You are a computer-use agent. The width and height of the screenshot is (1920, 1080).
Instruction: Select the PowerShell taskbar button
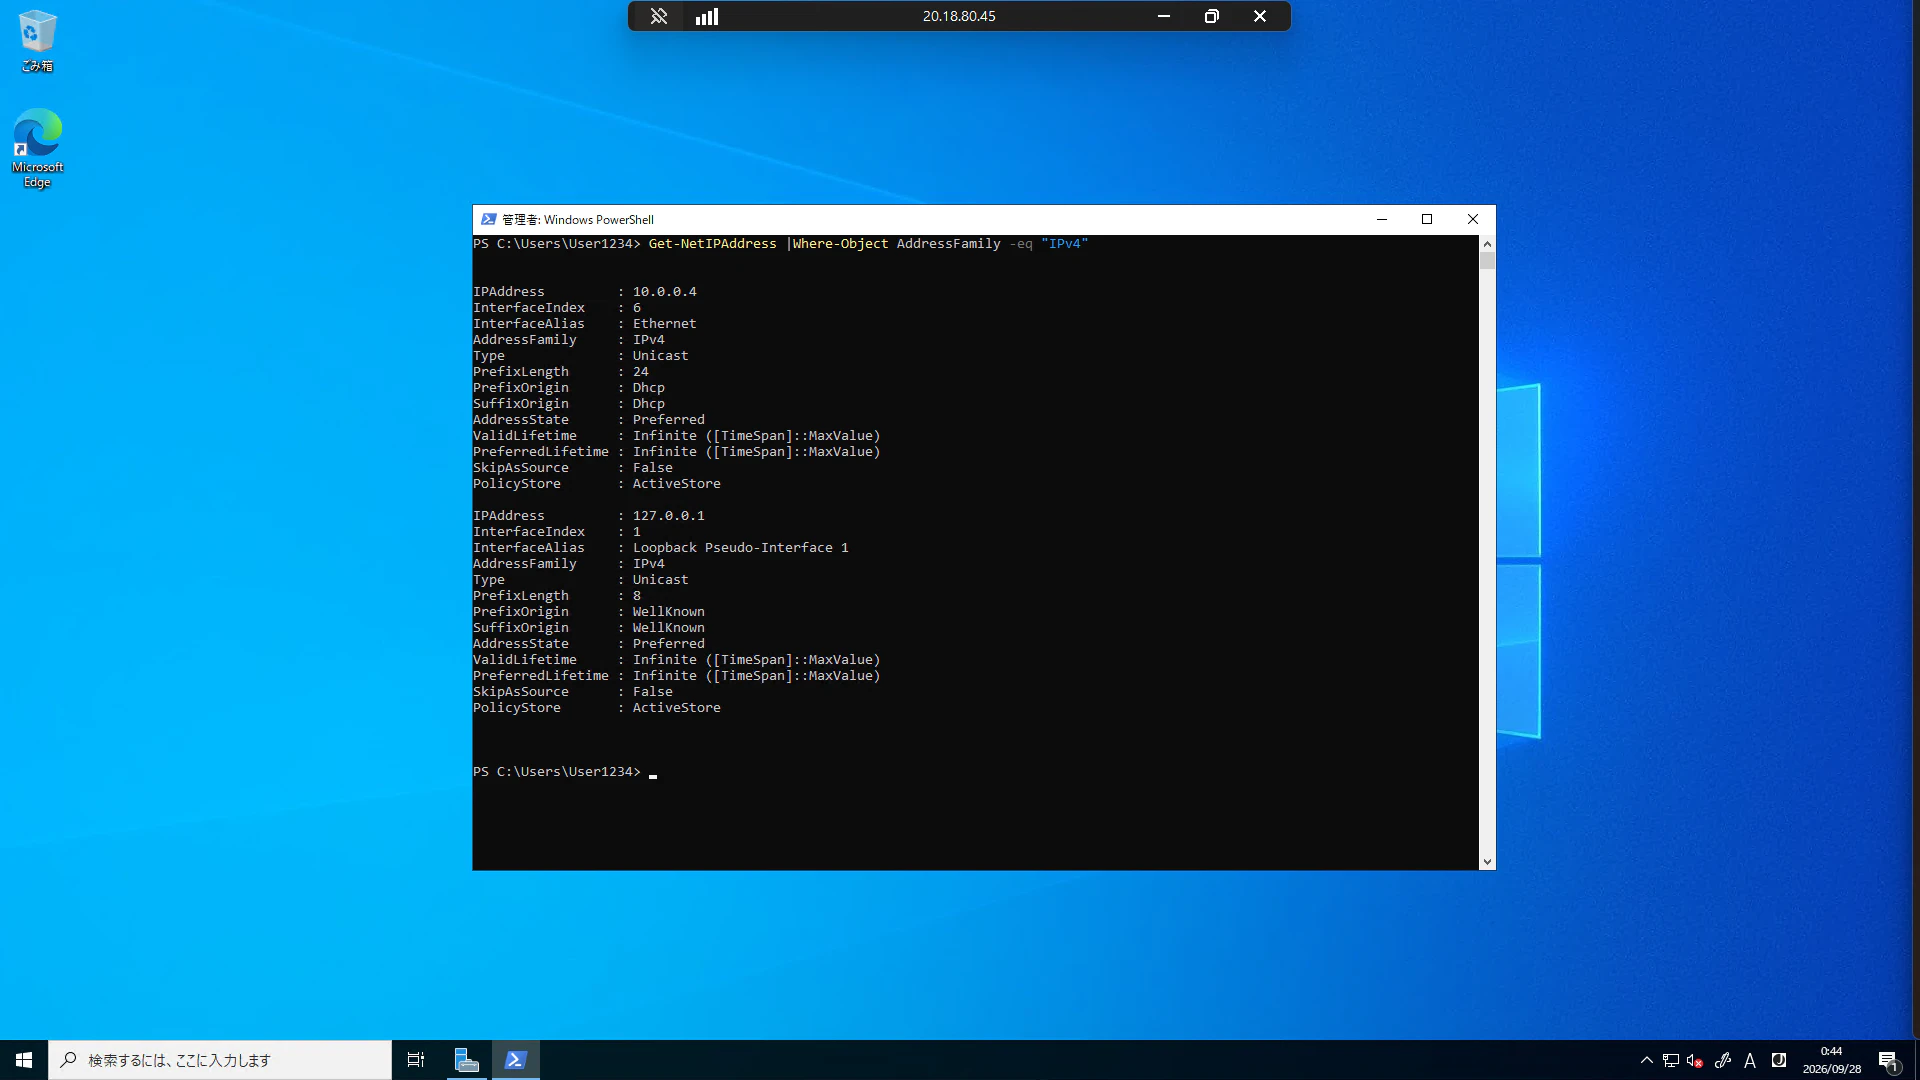coord(516,1060)
